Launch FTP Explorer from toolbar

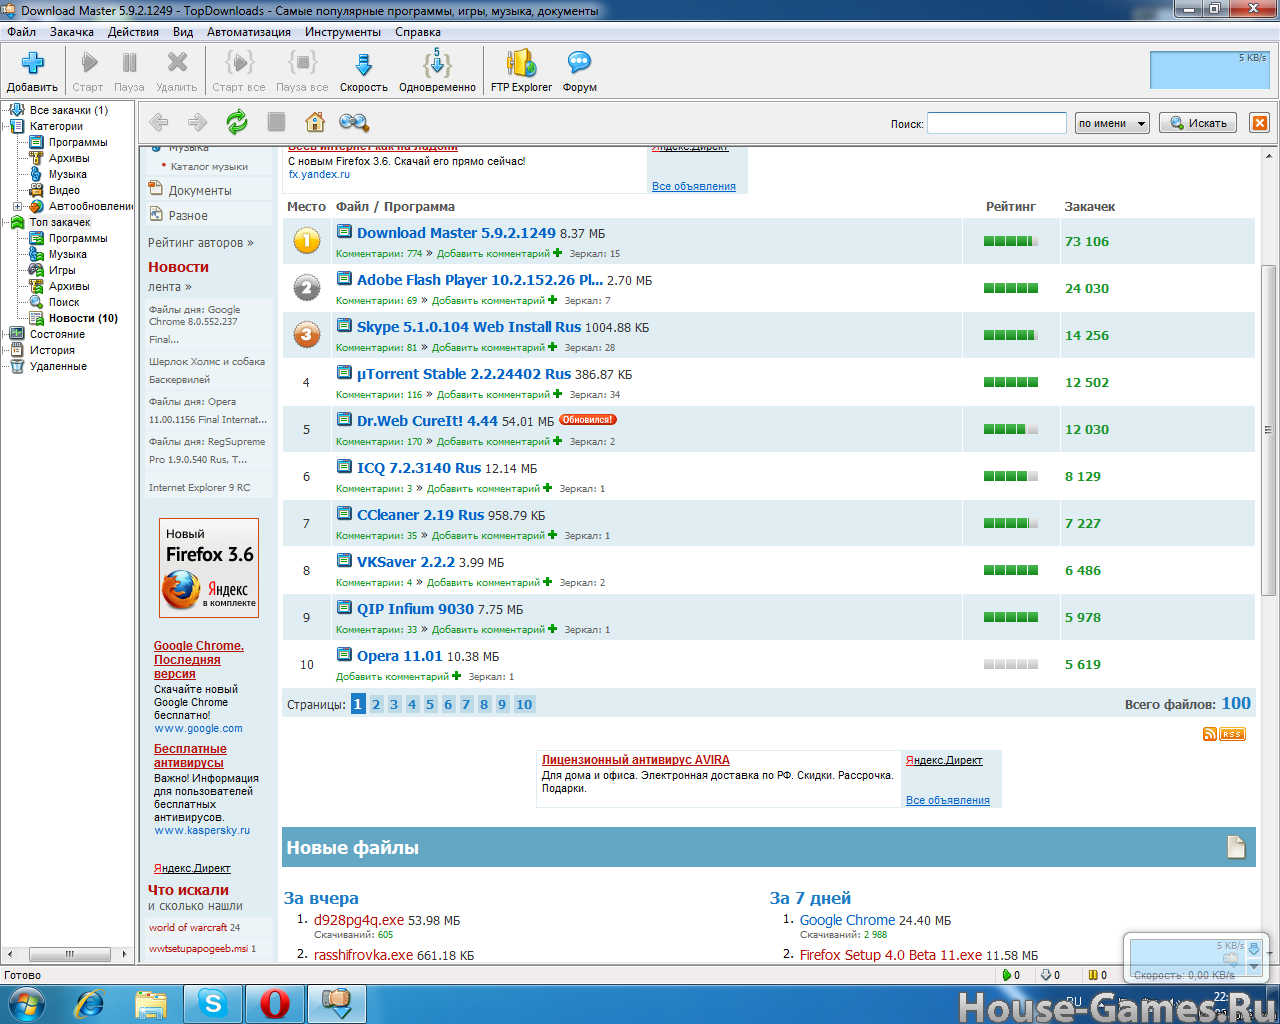[521, 72]
